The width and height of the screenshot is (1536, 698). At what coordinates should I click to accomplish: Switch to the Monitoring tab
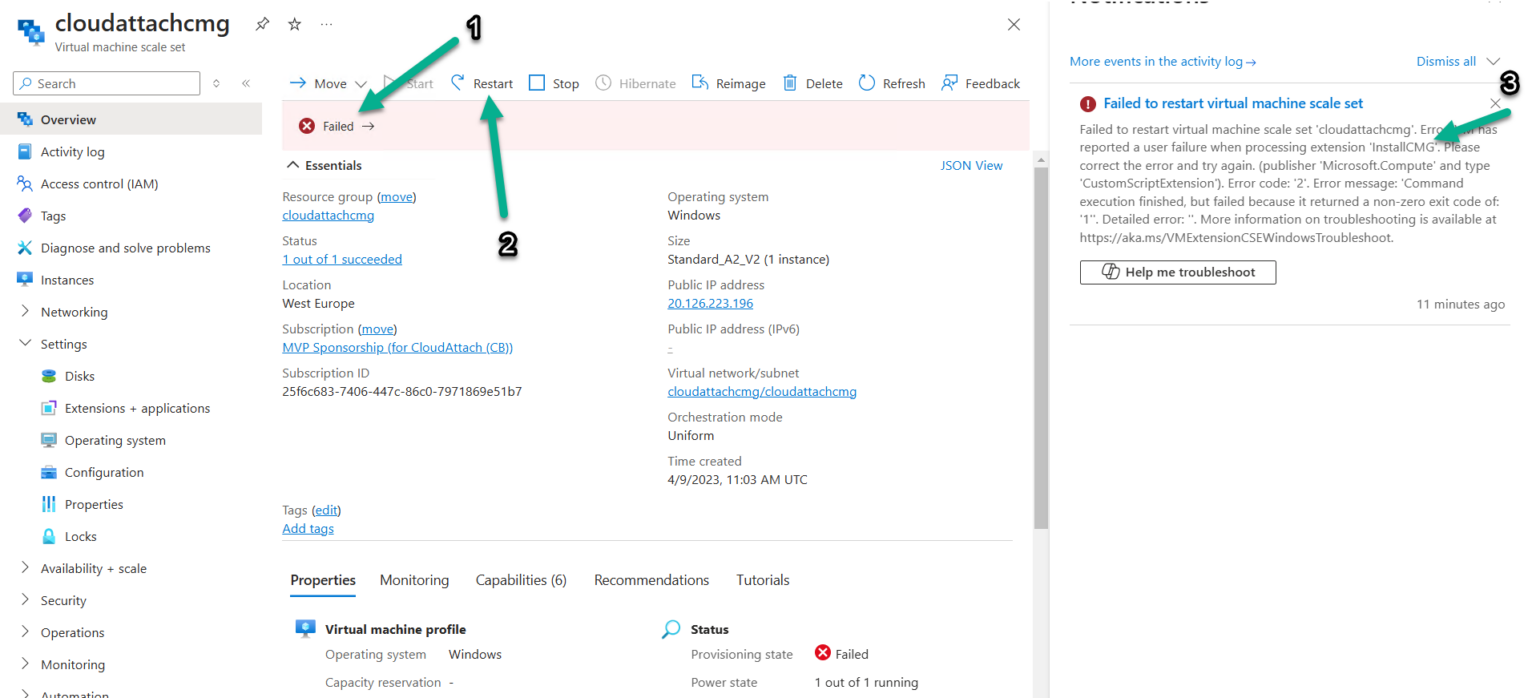point(414,580)
